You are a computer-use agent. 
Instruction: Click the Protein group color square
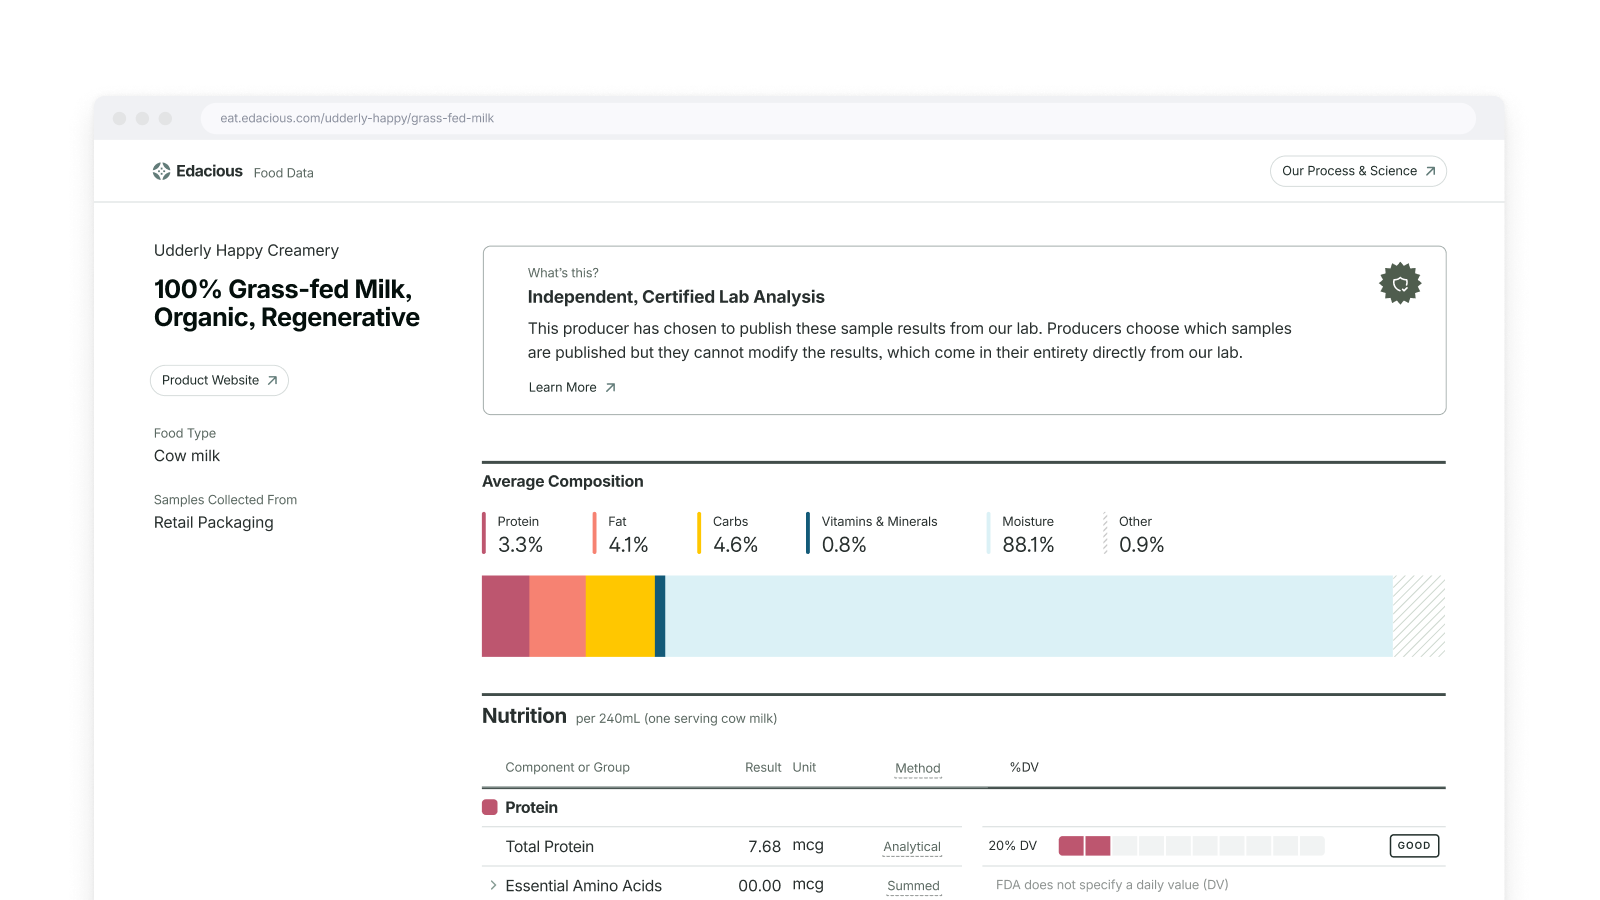point(490,807)
